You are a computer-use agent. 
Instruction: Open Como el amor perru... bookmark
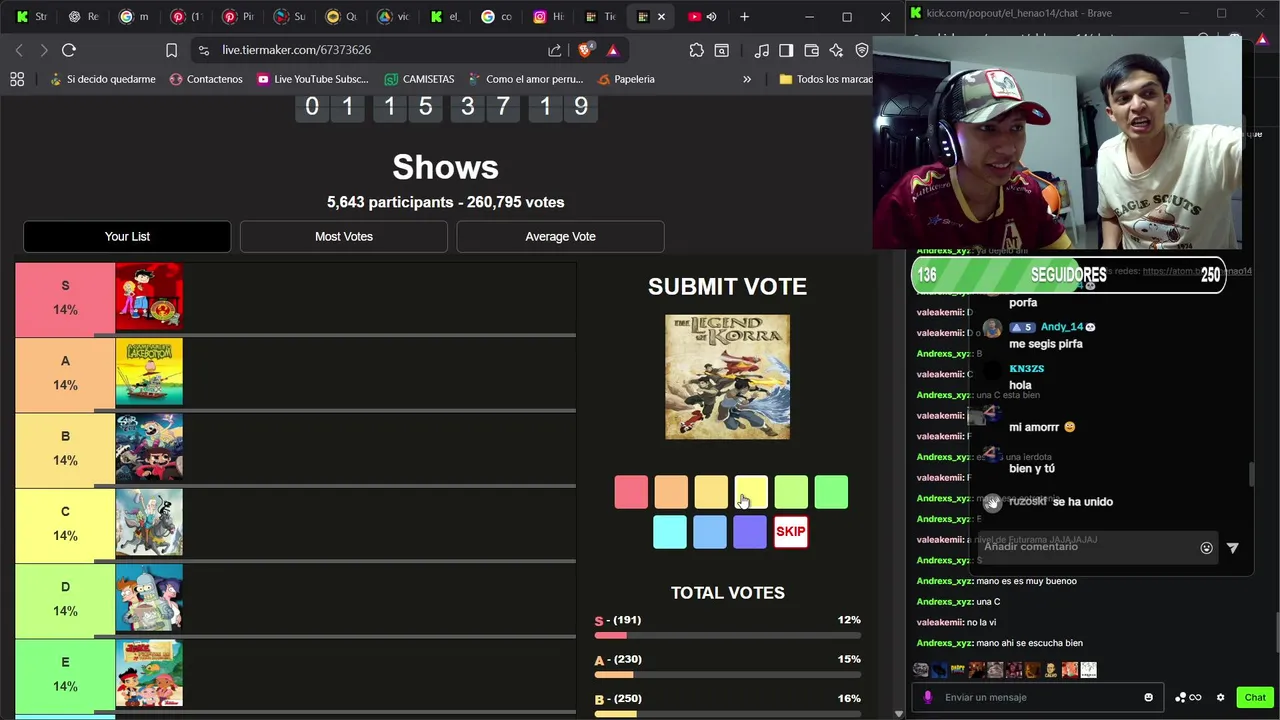pos(525,79)
